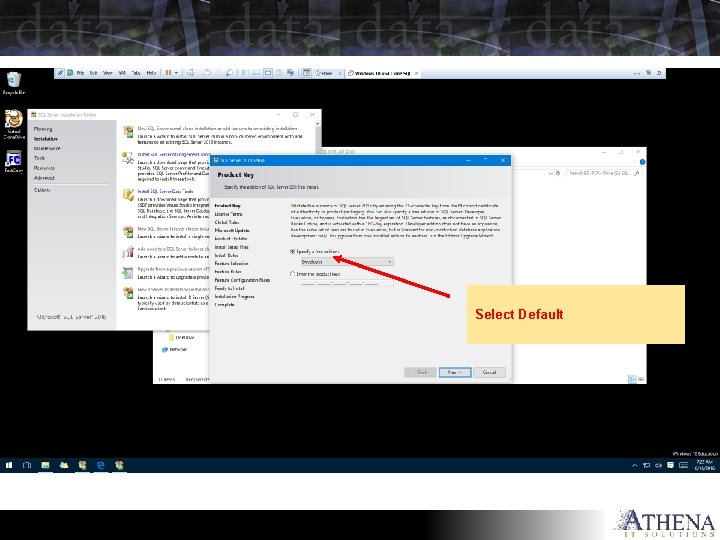Open the File menu in VMware toolbar
720x540 pixels.
pos(80,73)
